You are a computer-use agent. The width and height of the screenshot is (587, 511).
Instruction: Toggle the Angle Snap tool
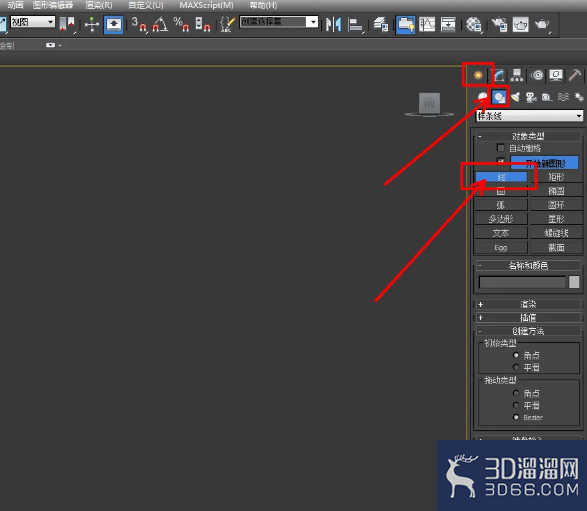(x=160, y=24)
